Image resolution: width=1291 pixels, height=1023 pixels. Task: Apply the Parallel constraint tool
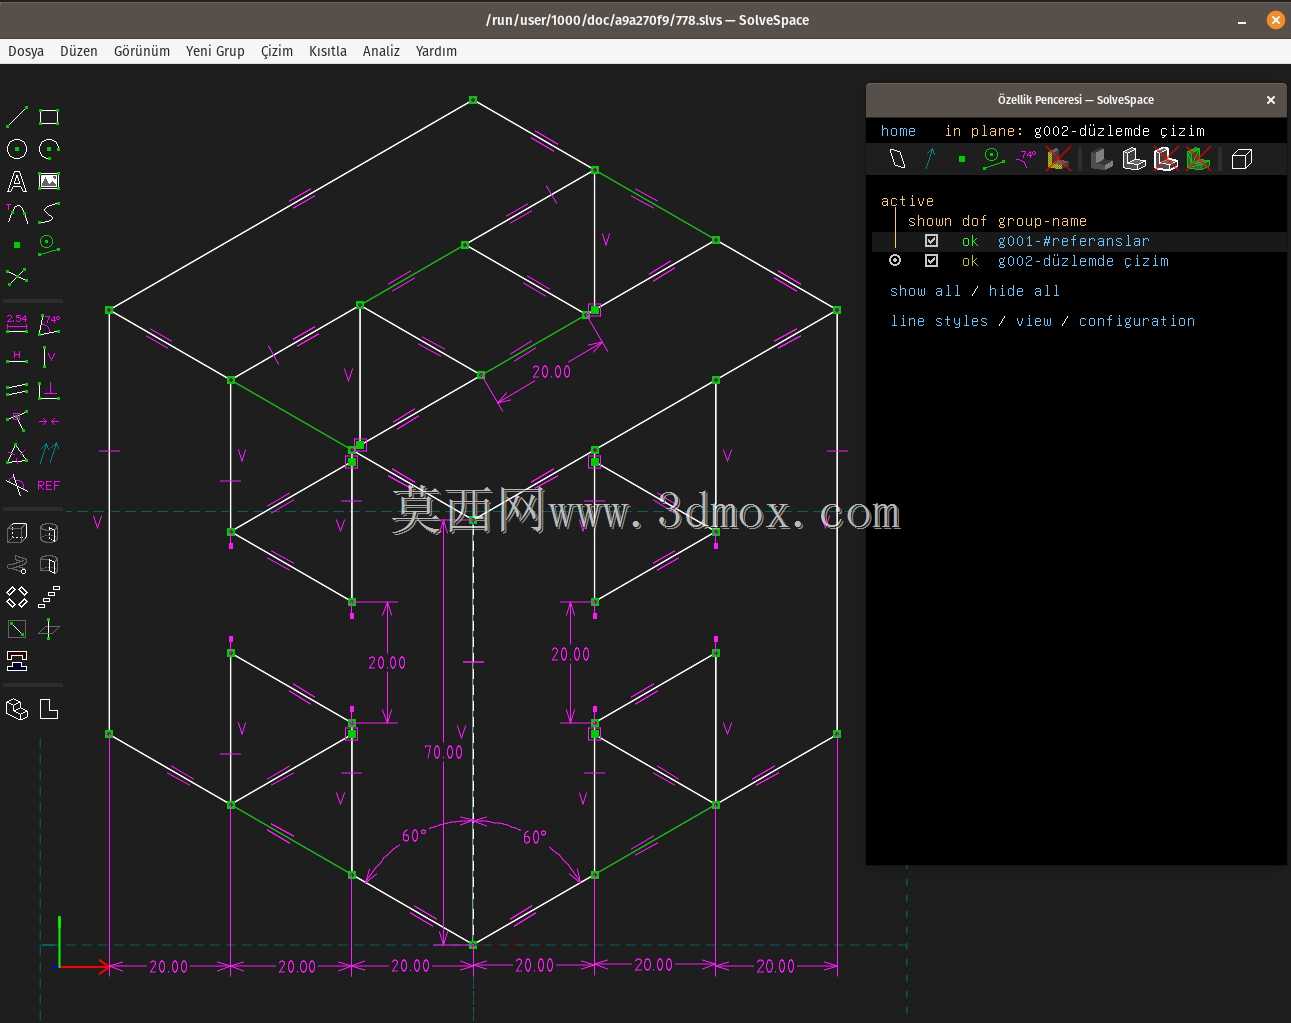(x=17, y=389)
